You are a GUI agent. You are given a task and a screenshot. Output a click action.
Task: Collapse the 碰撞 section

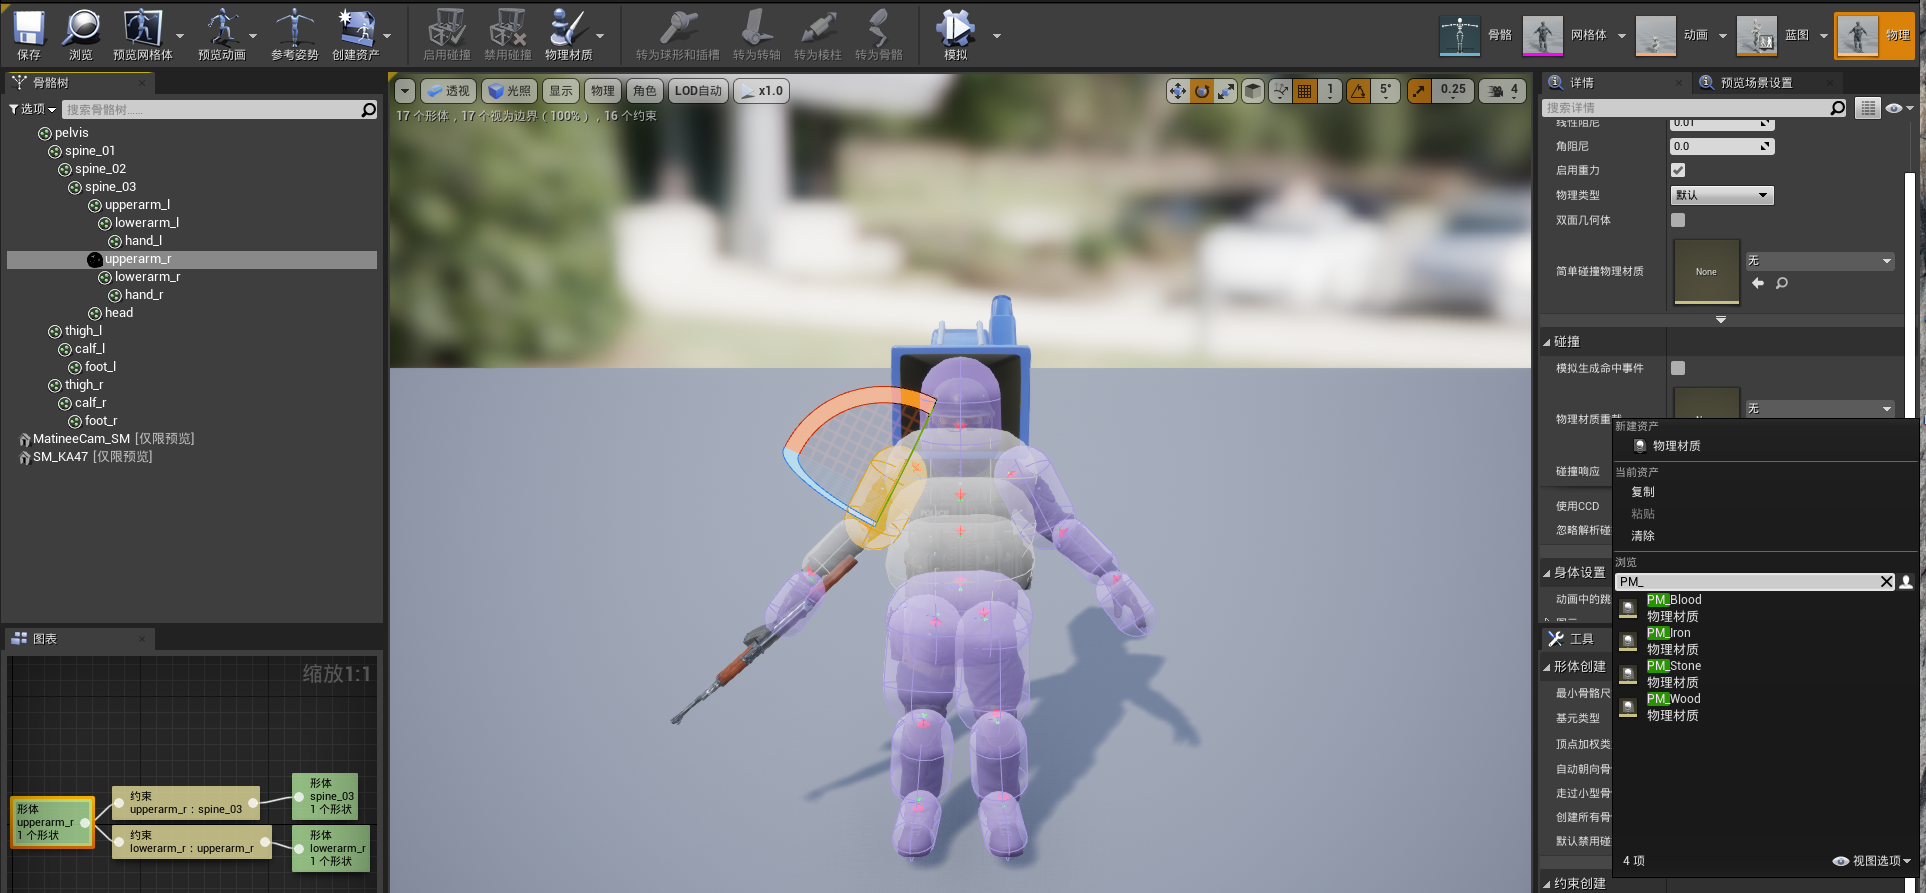(x=1546, y=342)
